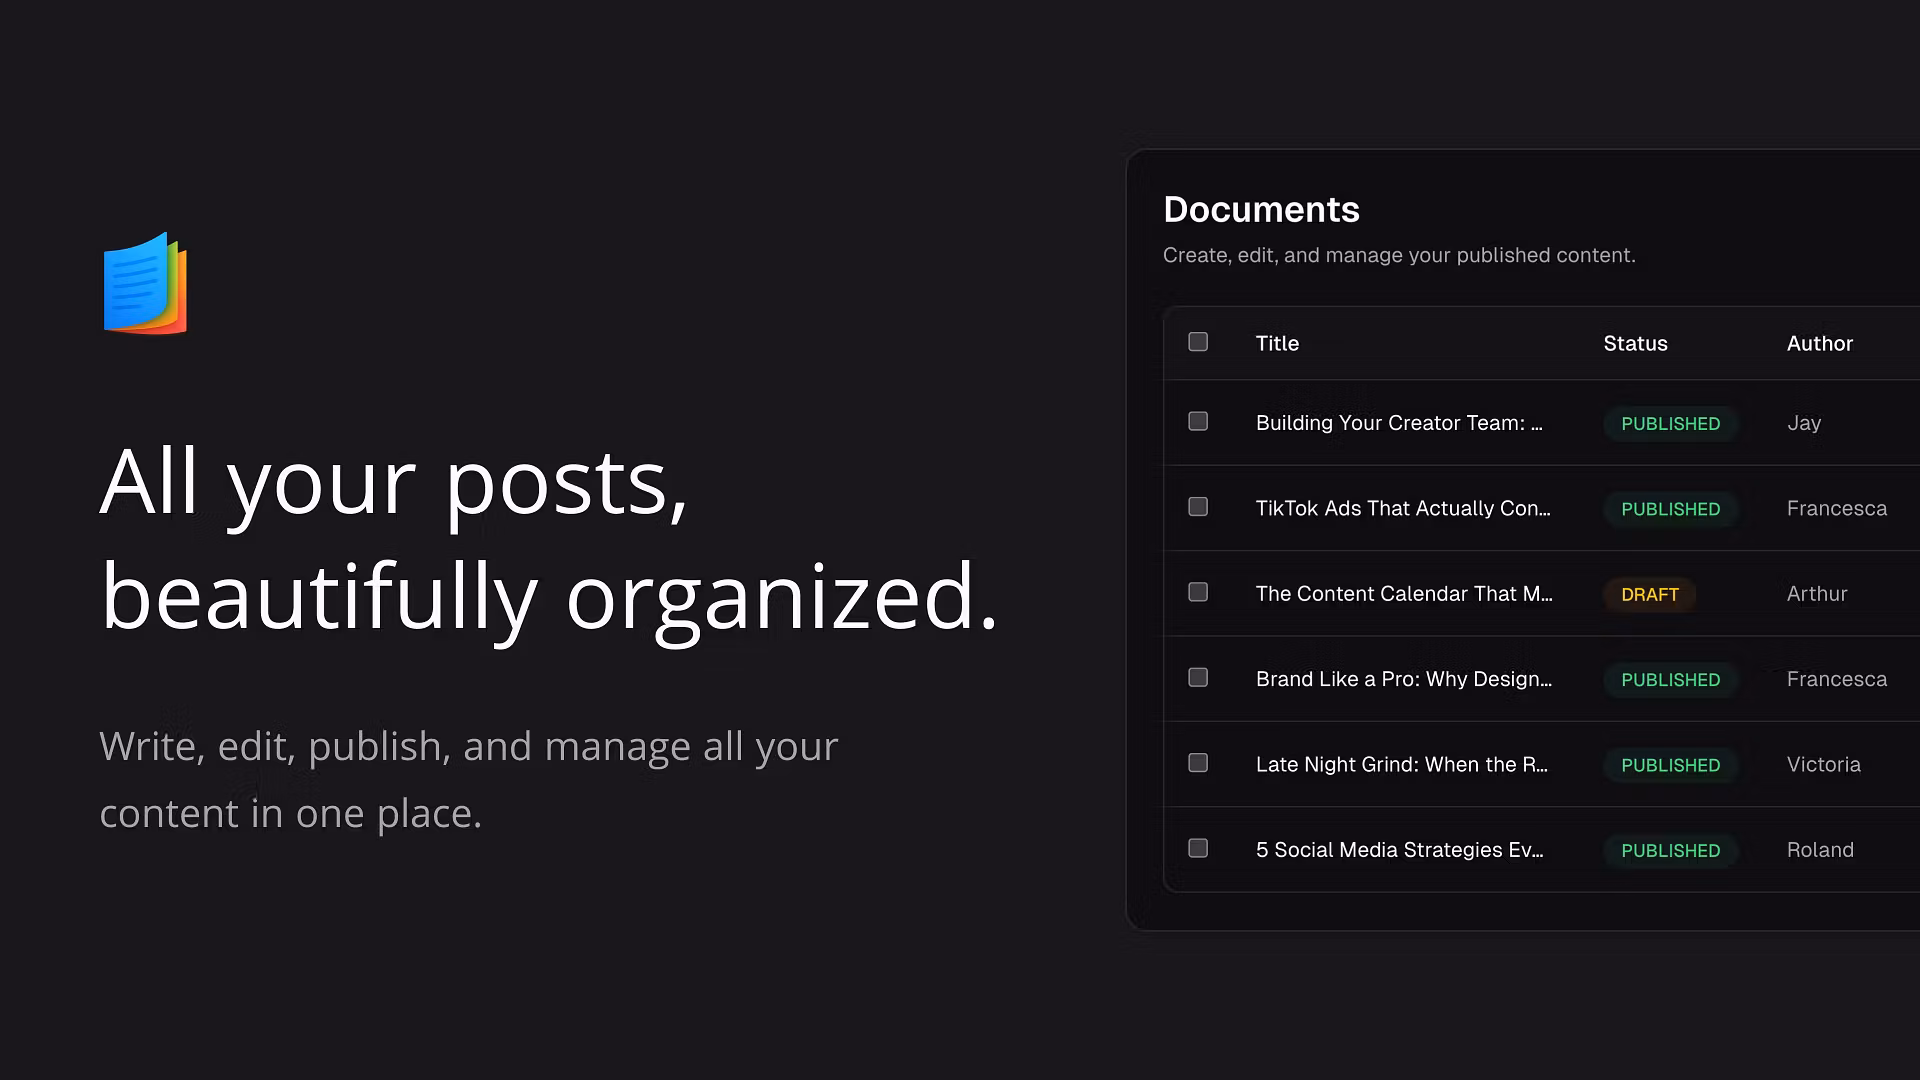Sort by the Author column header

tap(1819, 343)
